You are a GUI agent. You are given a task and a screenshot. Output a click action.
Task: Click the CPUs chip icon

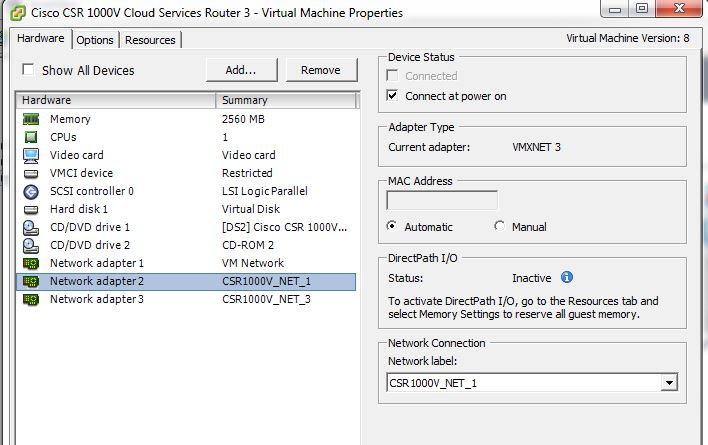[31, 137]
